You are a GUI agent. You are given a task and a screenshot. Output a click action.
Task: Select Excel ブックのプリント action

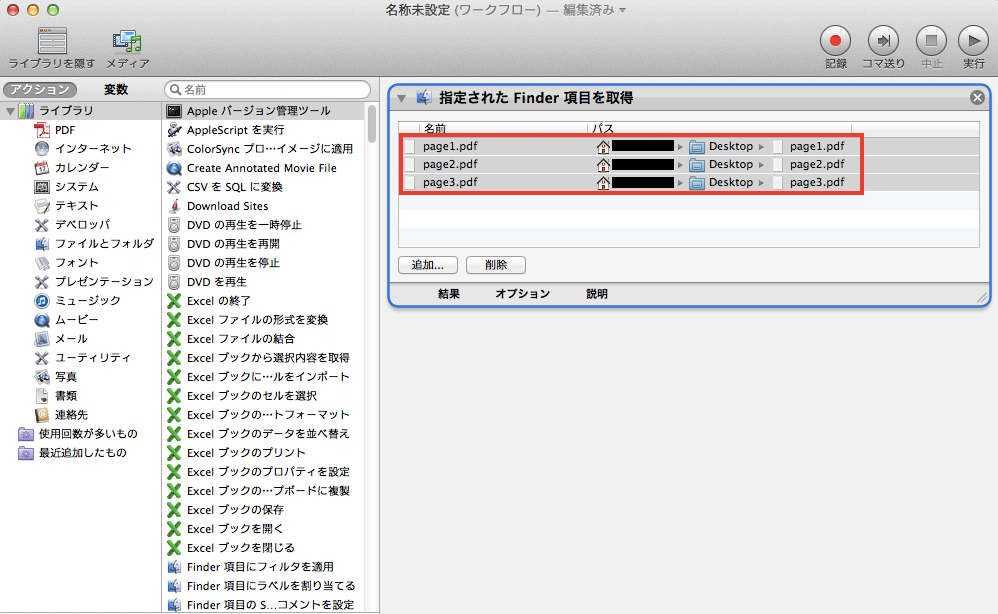(x=264, y=453)
